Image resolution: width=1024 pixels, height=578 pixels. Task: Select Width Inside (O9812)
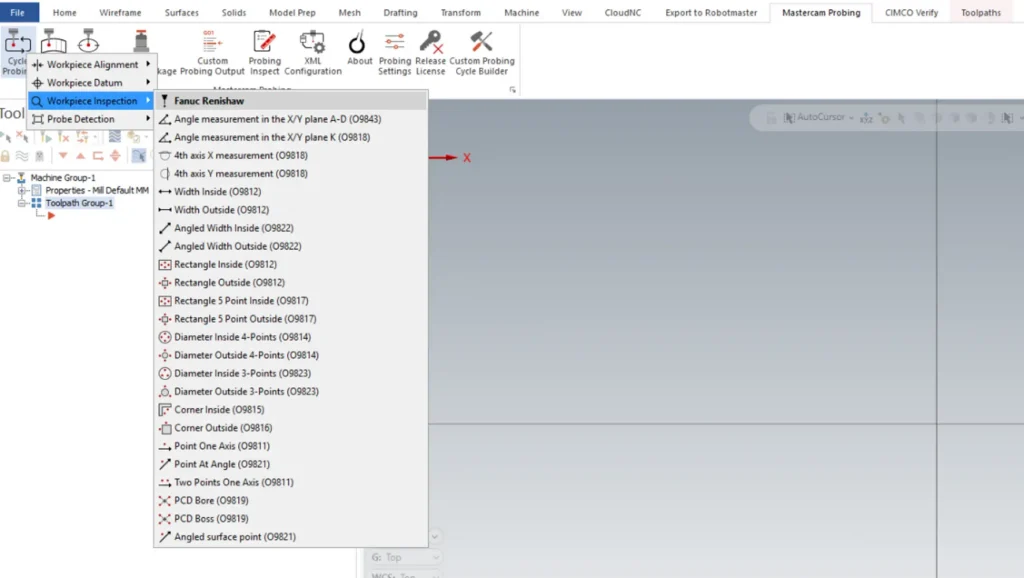point(291,191)
